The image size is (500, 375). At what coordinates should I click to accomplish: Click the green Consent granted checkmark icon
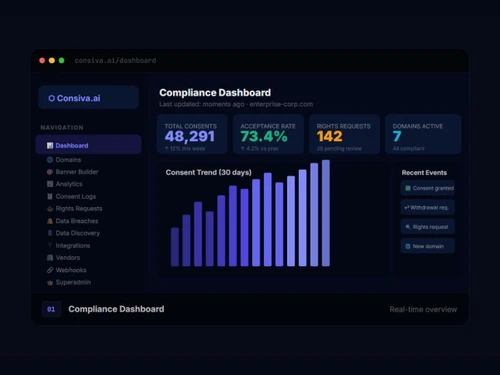point(408,188)
